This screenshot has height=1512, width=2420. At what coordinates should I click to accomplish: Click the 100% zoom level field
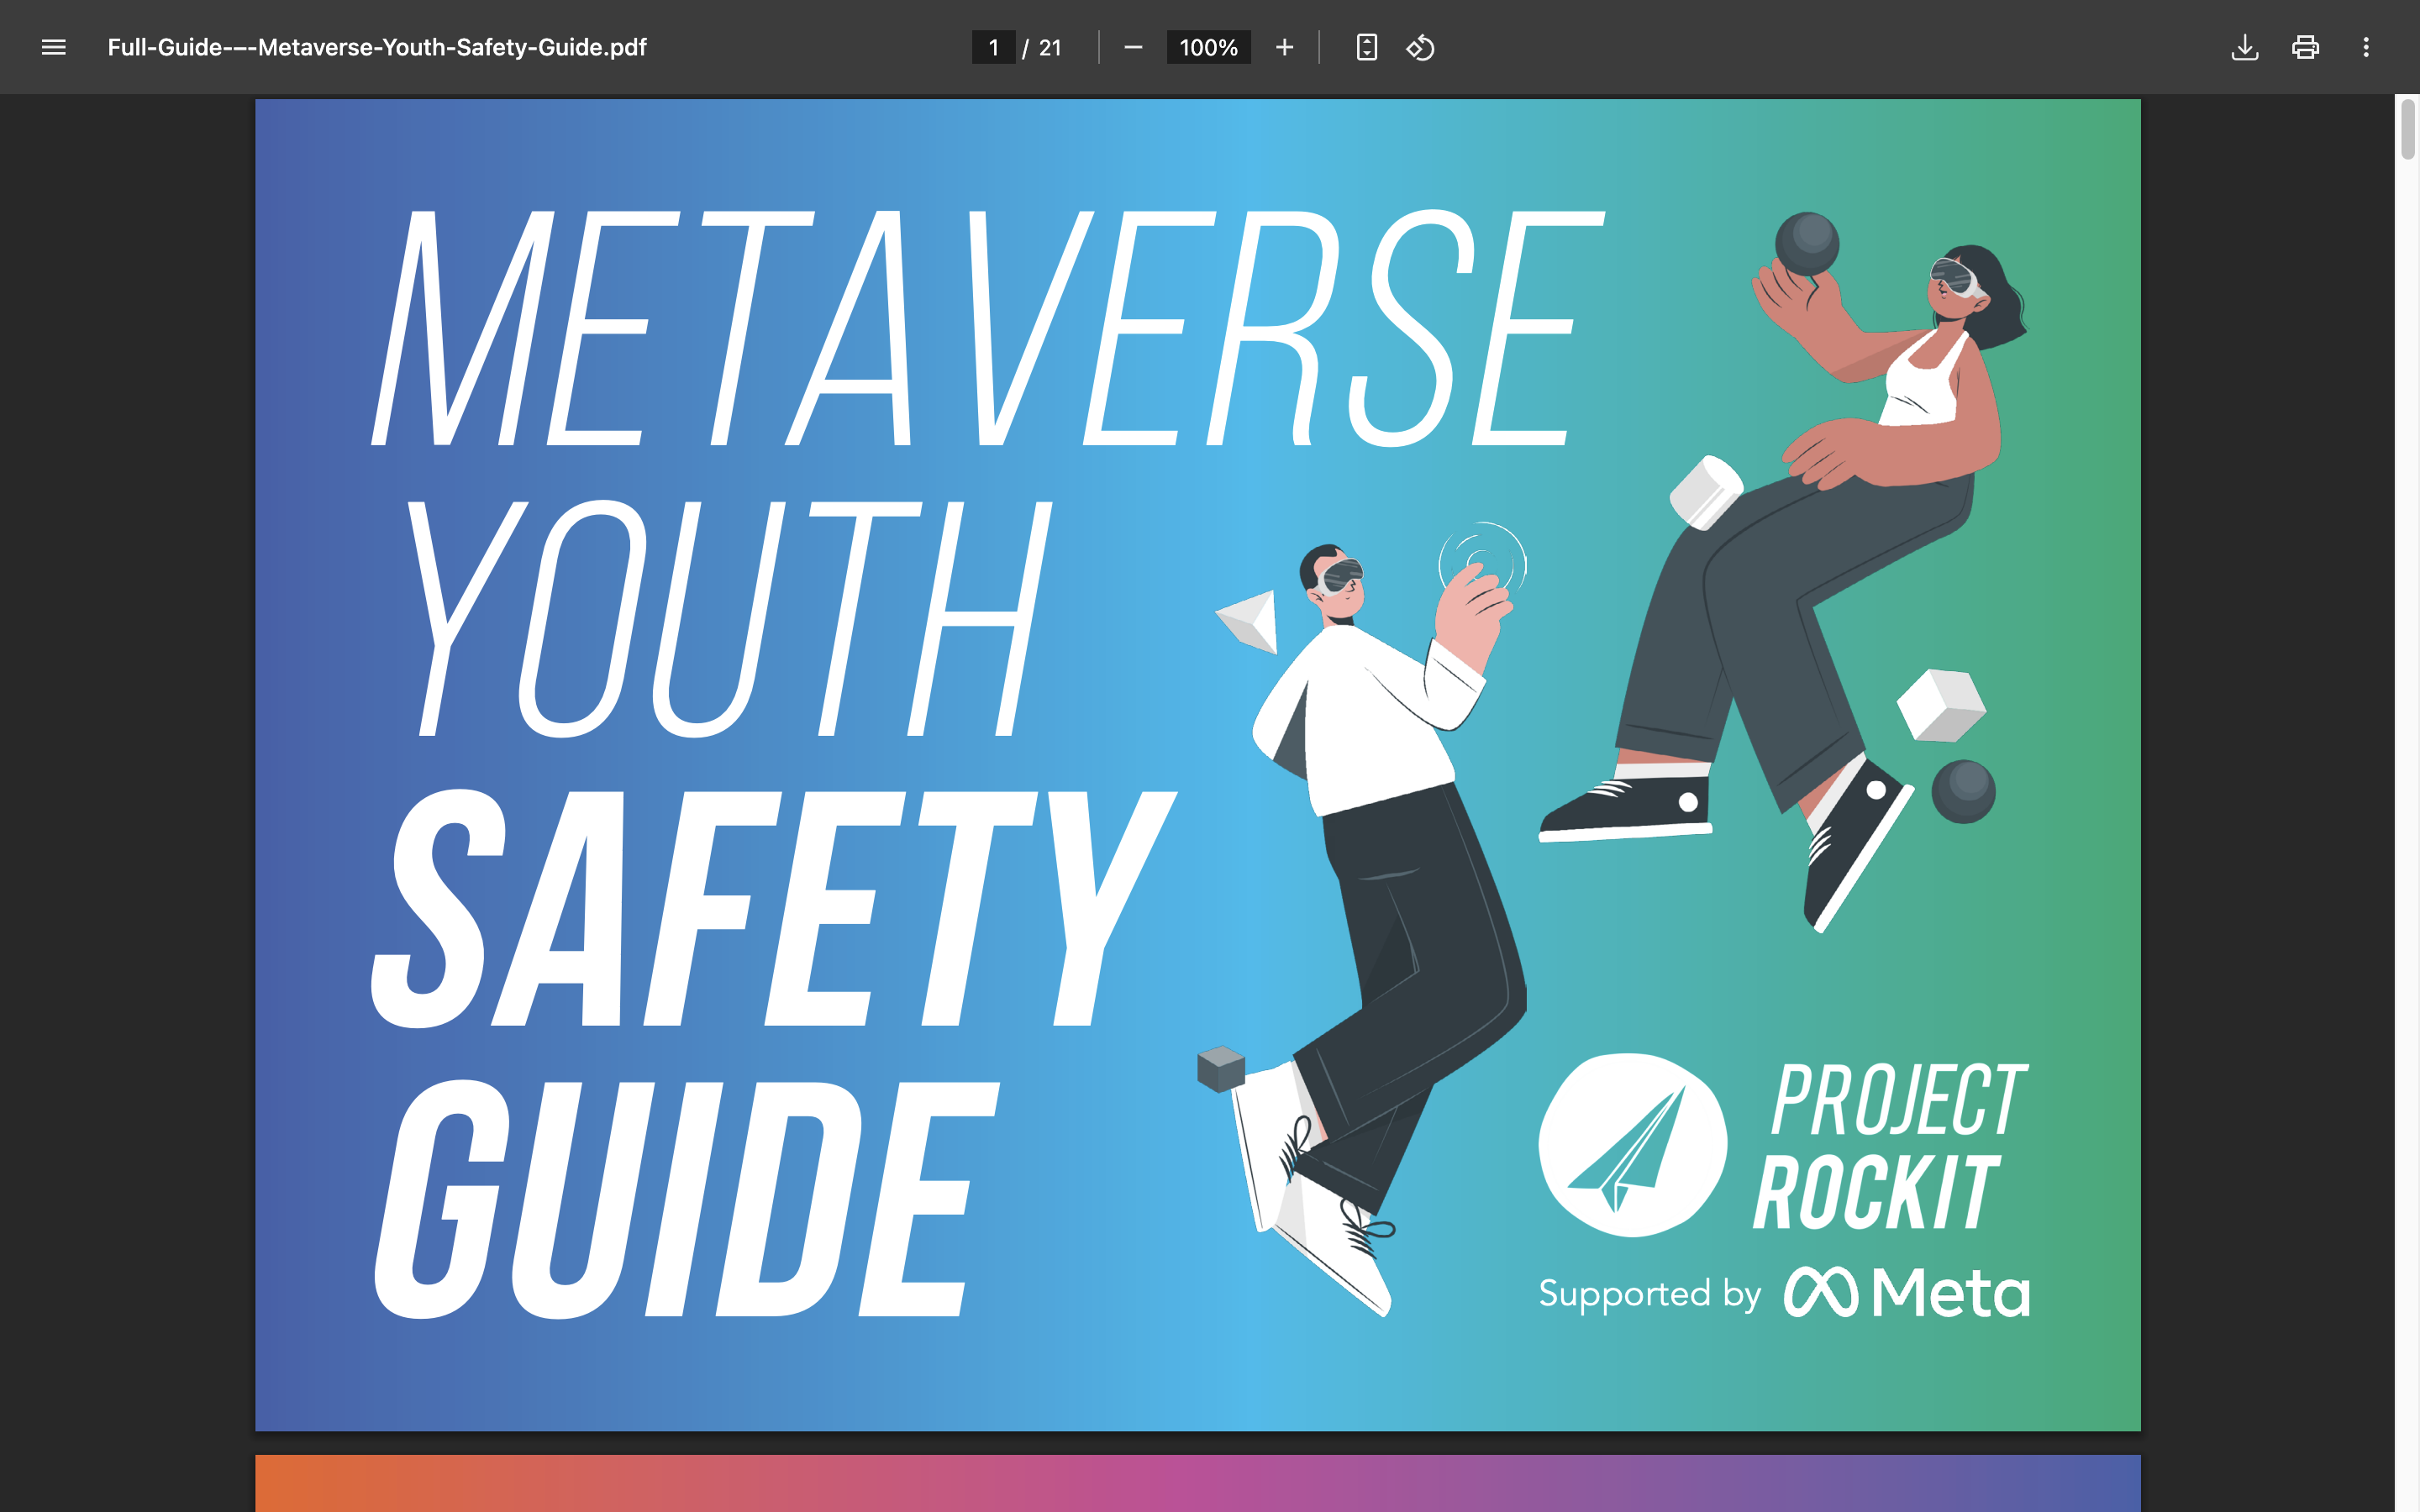[x=1208, y=47]
